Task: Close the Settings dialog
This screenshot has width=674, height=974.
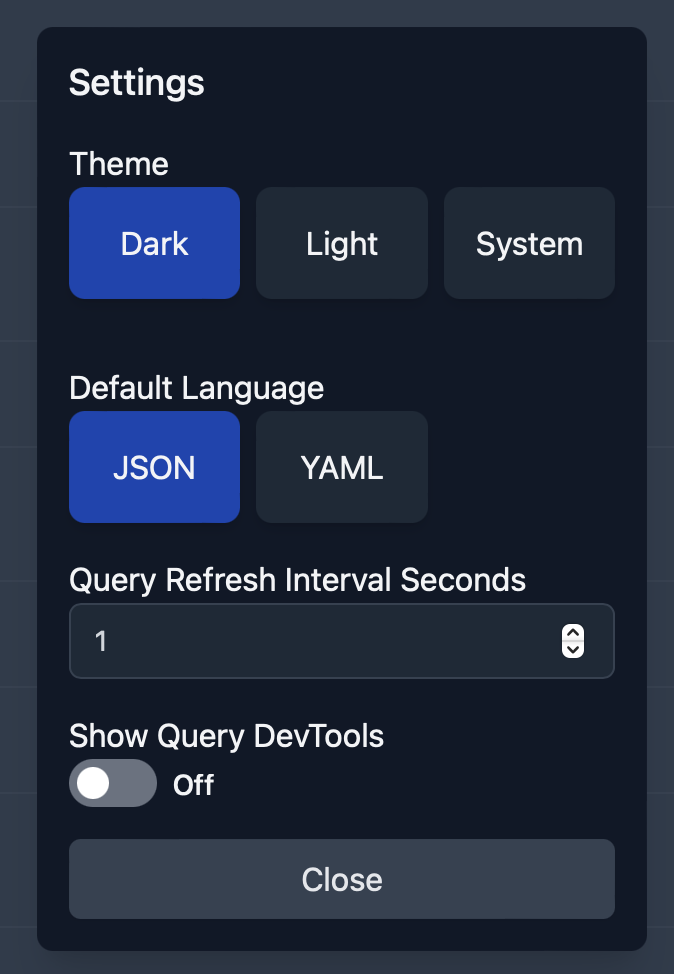Action: [342, 879]
